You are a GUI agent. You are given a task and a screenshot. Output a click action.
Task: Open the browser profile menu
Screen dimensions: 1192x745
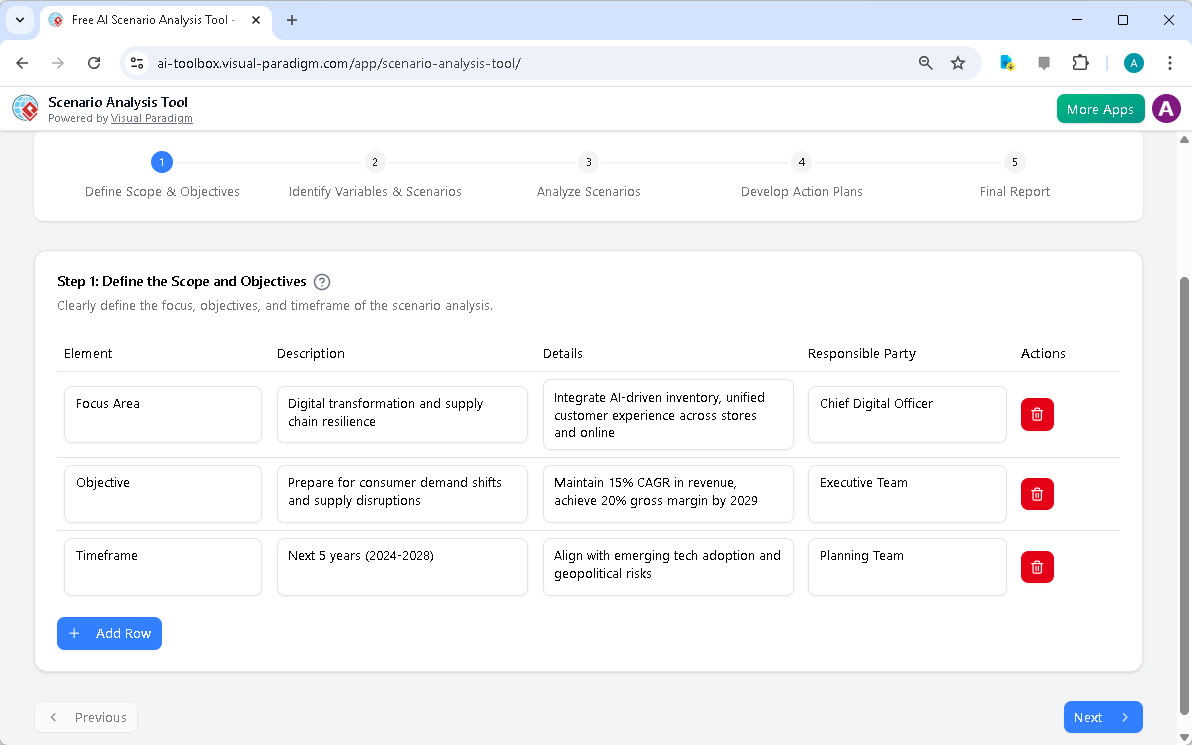(1133, 62)
